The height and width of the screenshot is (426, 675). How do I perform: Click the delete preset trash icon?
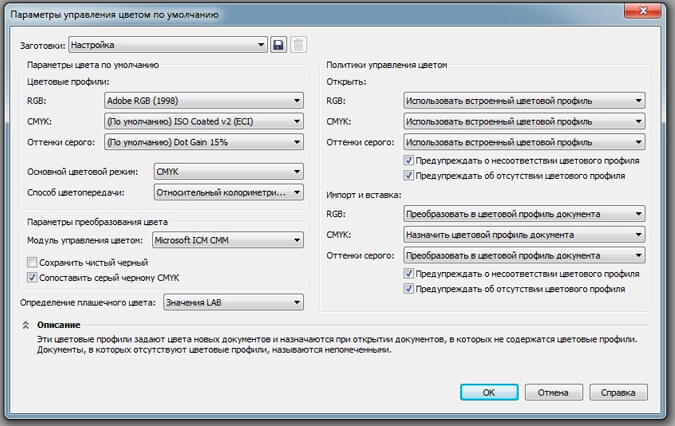tap(298, 45)
